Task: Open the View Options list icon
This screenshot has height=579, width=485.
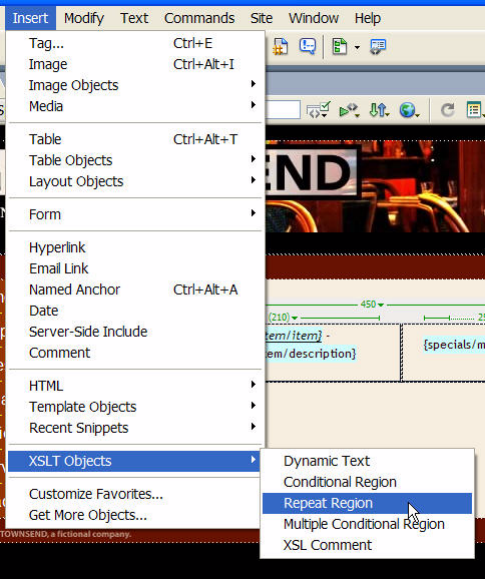Action: [x=475, y=110]
